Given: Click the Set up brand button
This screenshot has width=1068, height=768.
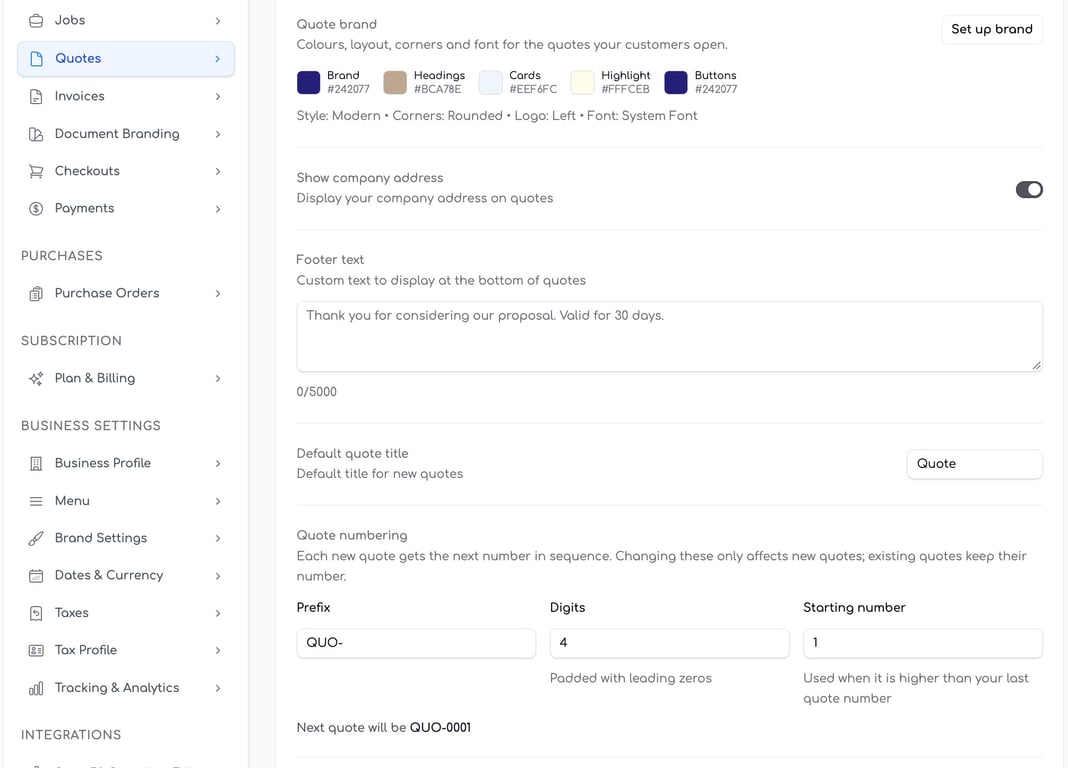Looking at the screenshot, I should pos(992,29).
